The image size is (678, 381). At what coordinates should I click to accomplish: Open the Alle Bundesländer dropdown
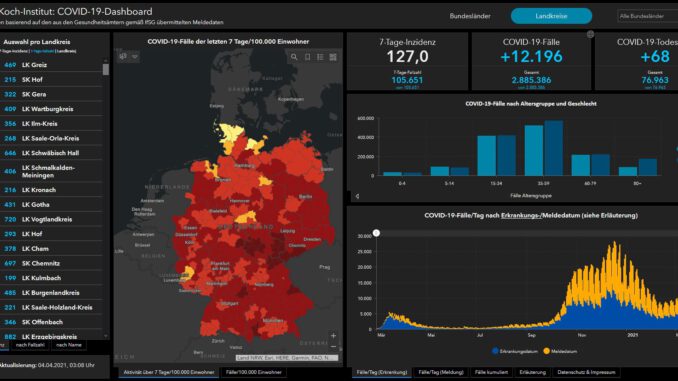click(648, 16)
